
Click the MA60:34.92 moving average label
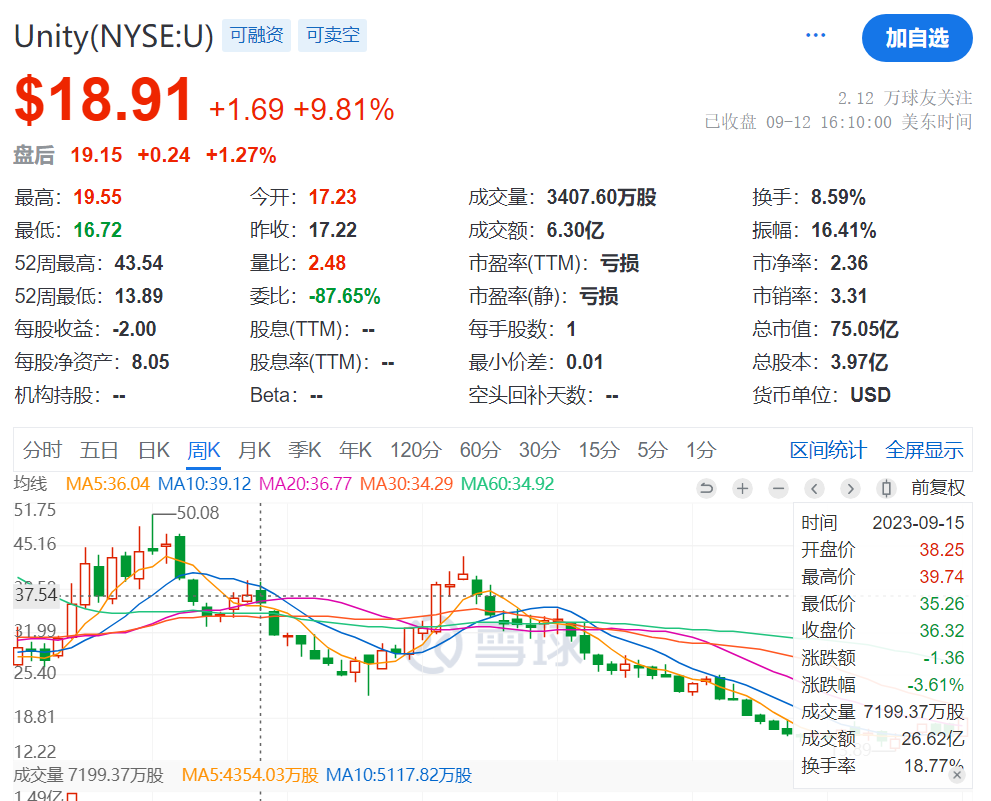(508, 484)
